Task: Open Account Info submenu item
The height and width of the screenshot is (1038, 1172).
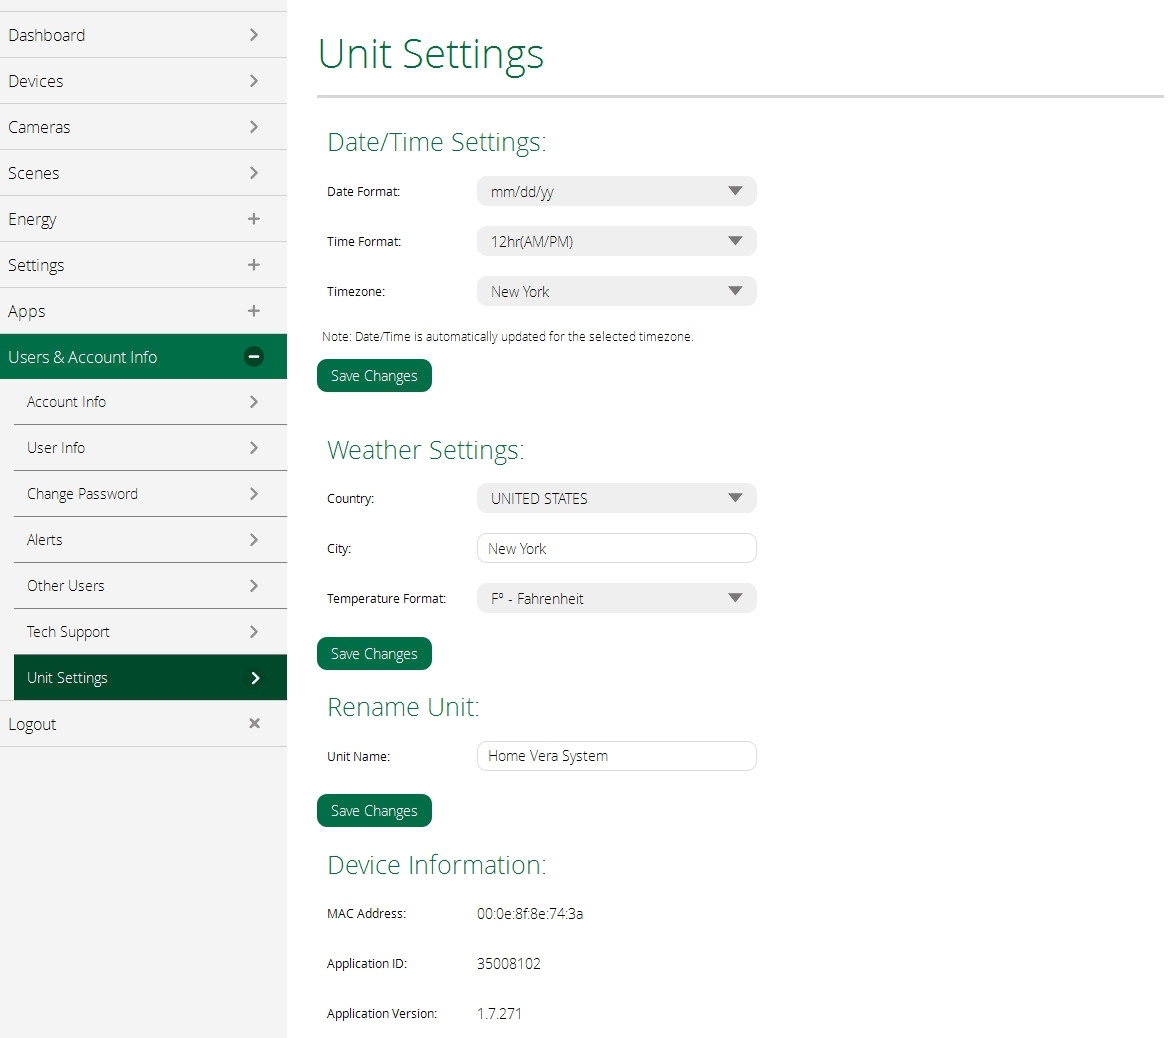Action: tap(150, 402)
